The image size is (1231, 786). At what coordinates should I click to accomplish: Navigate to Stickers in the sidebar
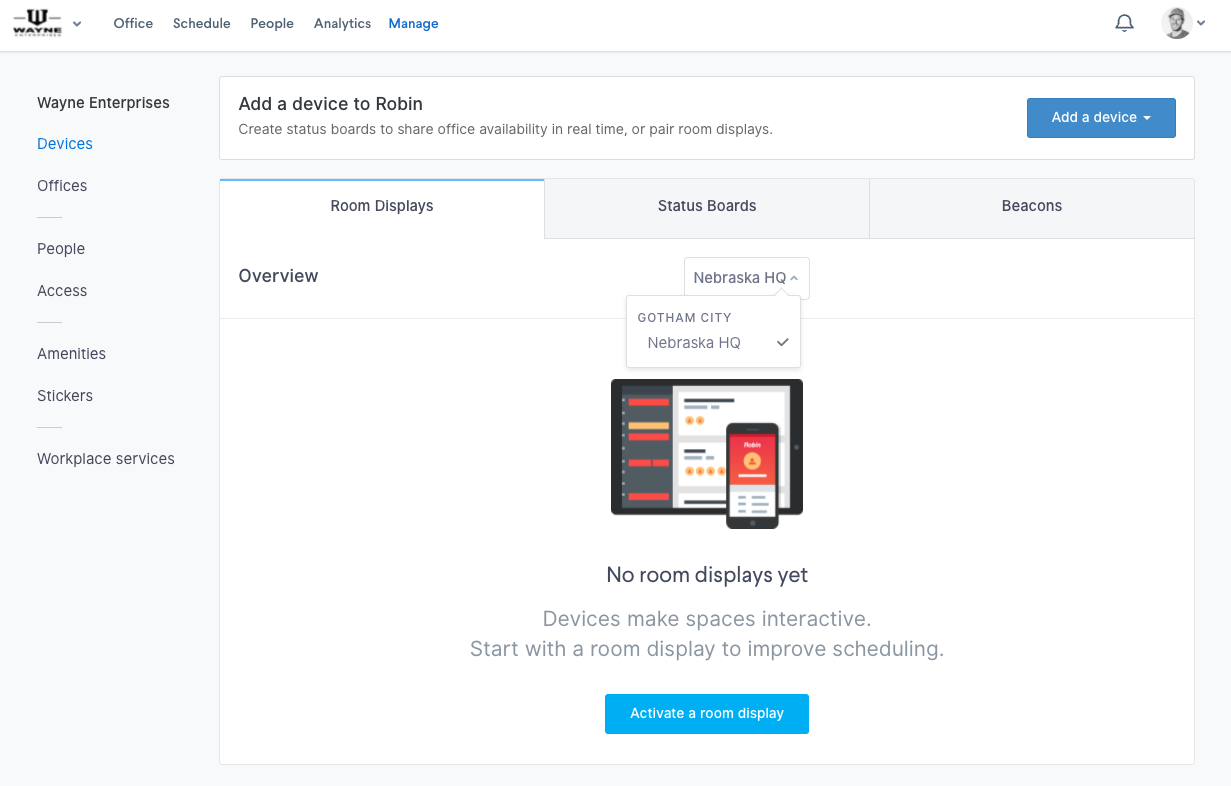pos(64,395)
